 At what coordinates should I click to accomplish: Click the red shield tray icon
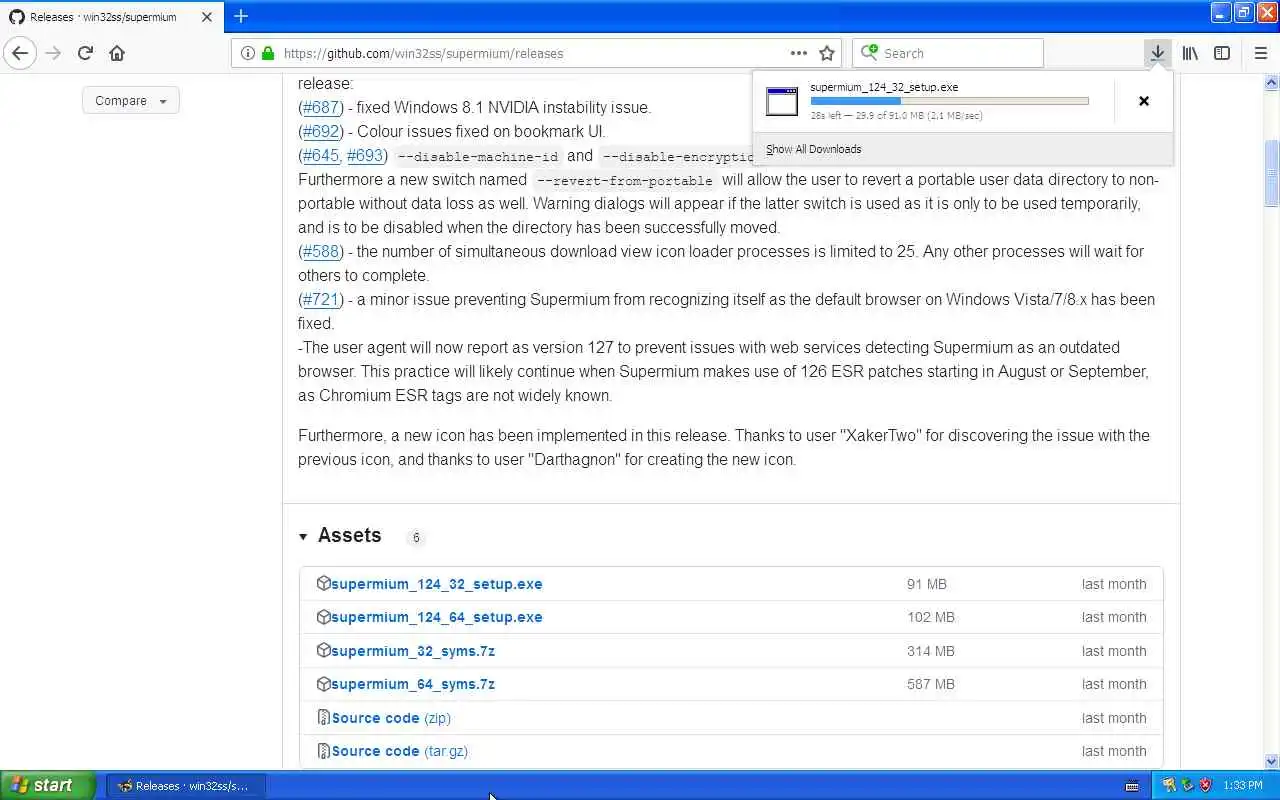[1205, 785]
